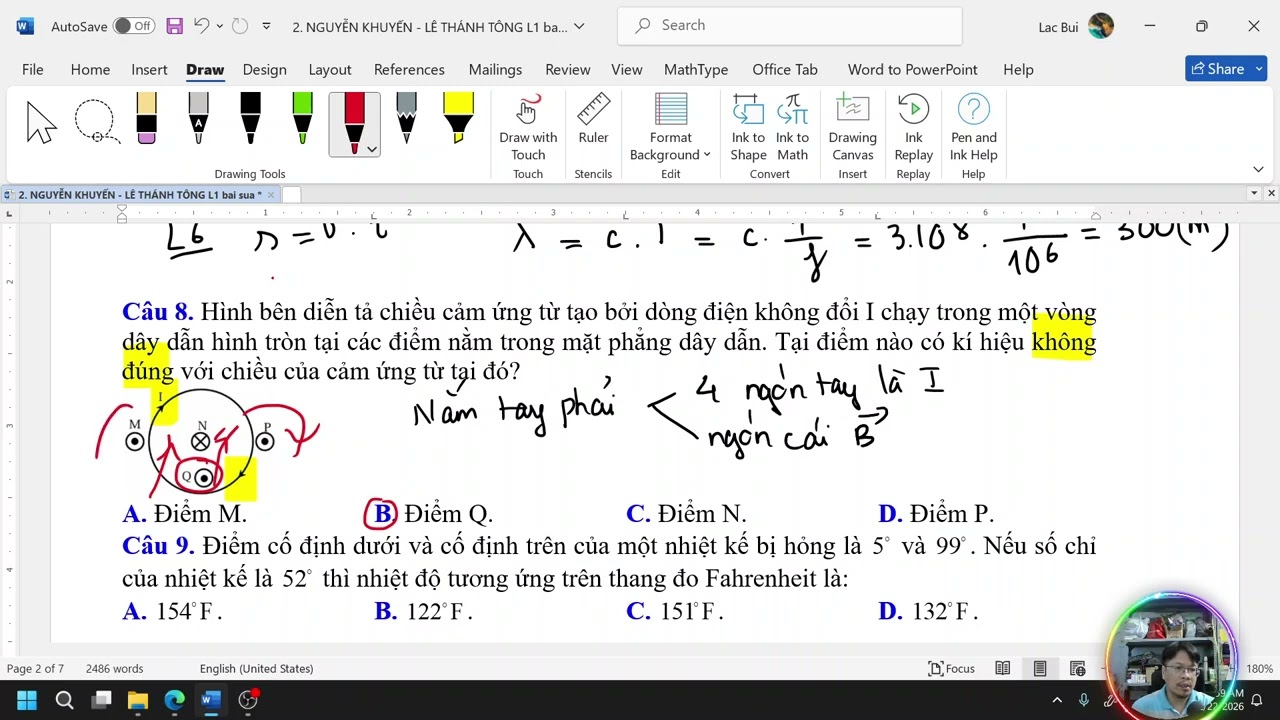Open the Mailings tab
The width and height of the screenshot is (1280, 720).
(x=495, y=69)
